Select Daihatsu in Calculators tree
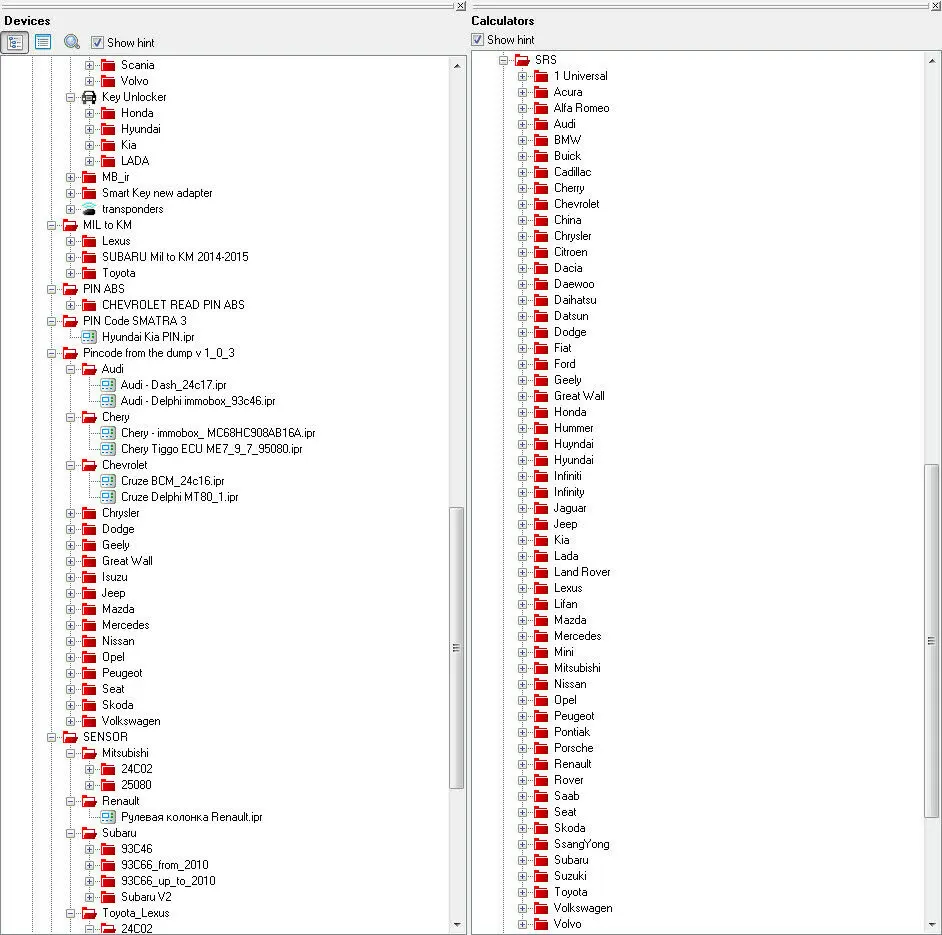942x935 pixels. pos(575,300)
